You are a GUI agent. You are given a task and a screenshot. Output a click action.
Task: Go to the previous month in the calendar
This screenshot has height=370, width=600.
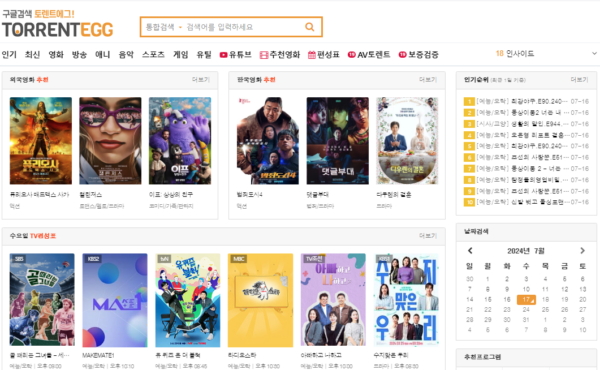click(x=470, y=251)
